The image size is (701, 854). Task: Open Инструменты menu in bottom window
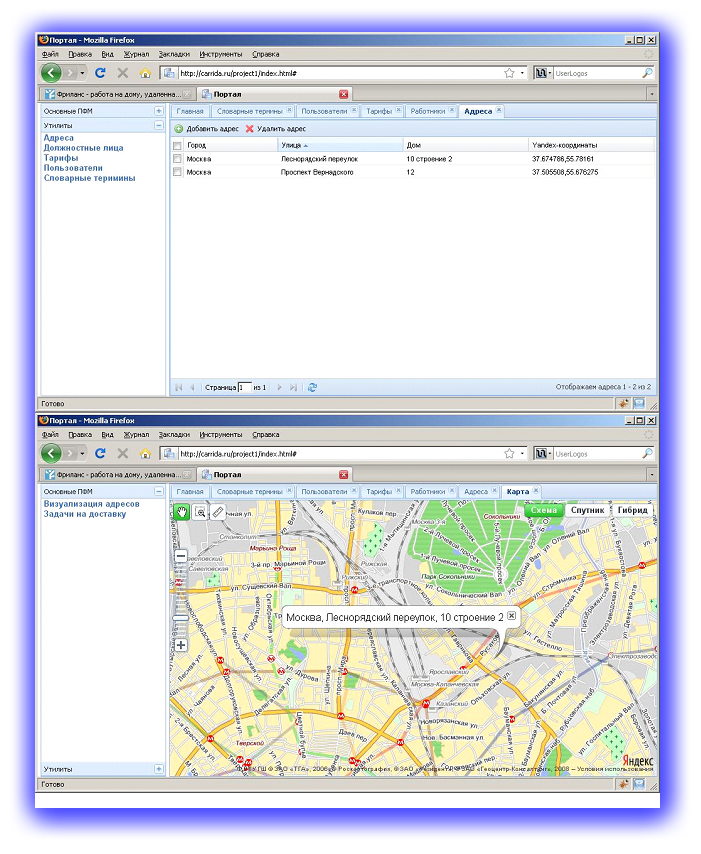pos(221,435)
